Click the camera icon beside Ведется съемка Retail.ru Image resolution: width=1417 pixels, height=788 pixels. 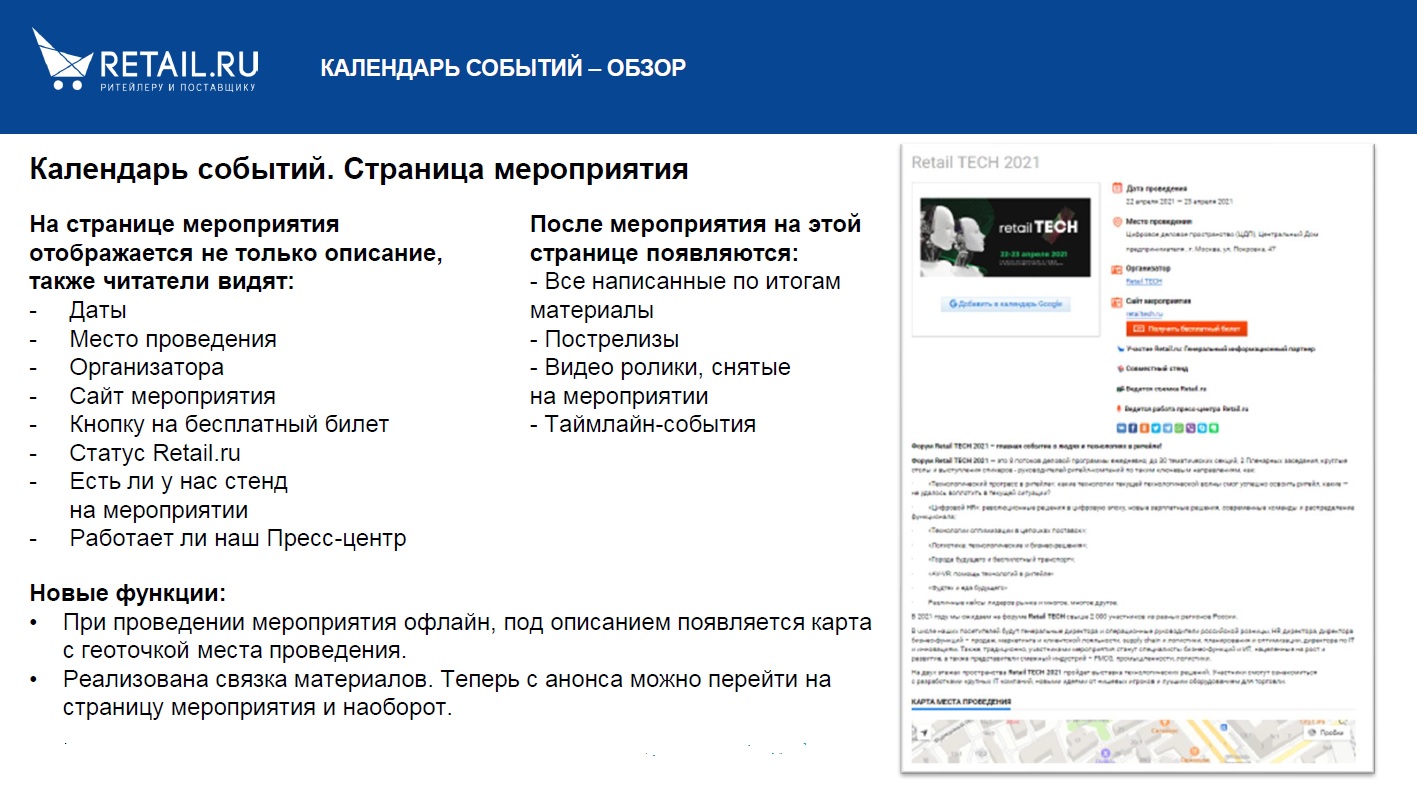1120,389
